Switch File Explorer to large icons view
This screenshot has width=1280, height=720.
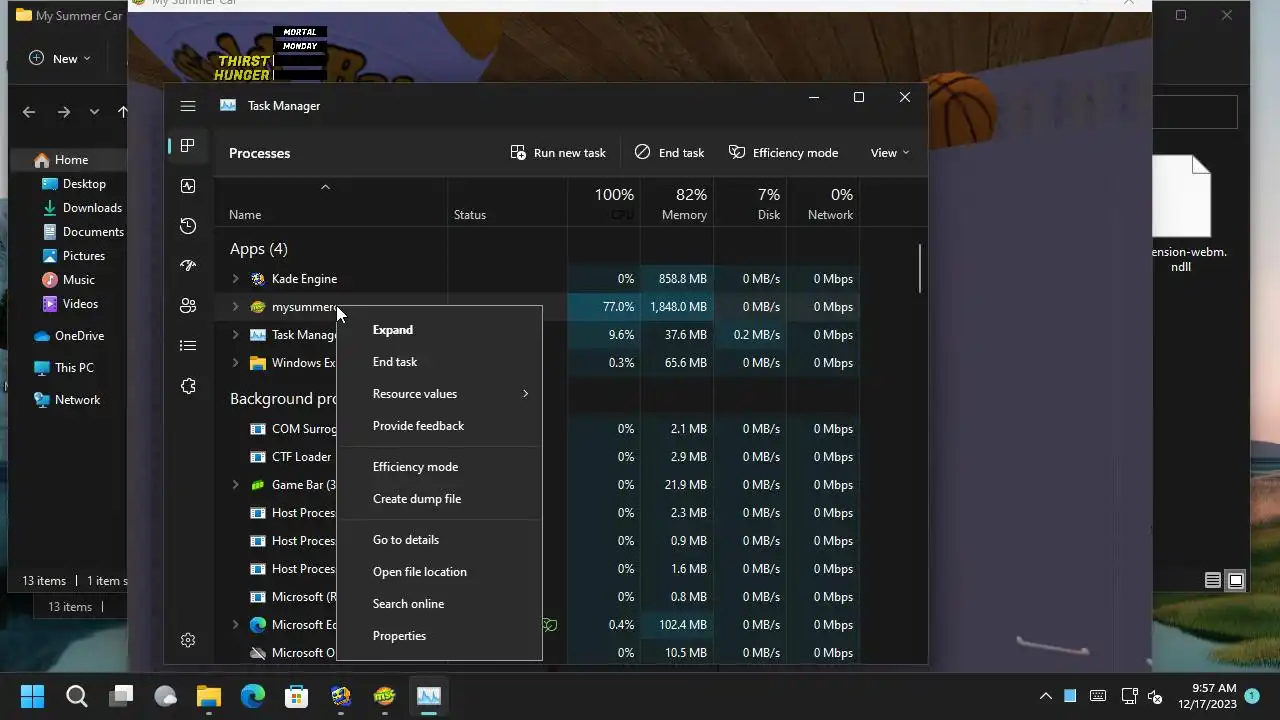pyautogui.click(x=1236, y=580)
